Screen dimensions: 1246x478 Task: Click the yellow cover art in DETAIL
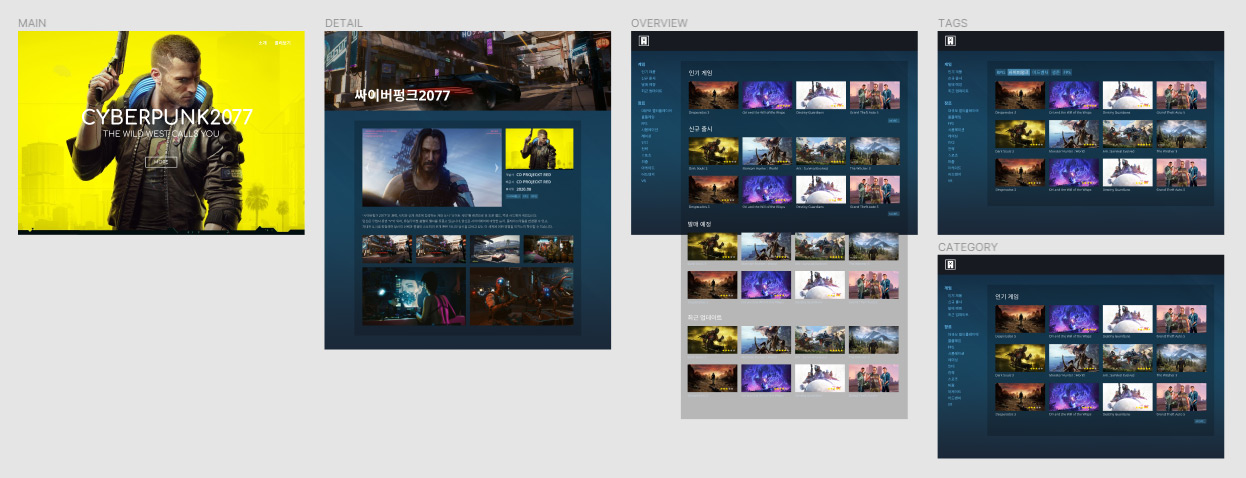click(x=540, y=149)
